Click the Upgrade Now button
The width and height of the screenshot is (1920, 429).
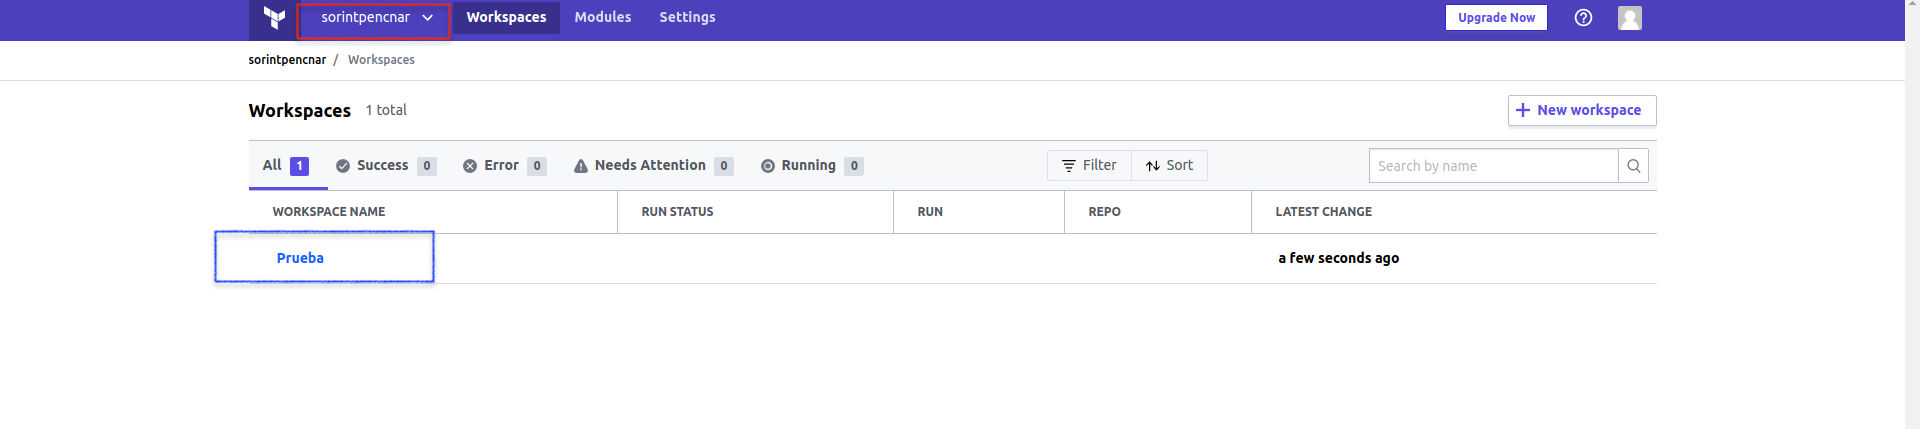coord(1496,17)
